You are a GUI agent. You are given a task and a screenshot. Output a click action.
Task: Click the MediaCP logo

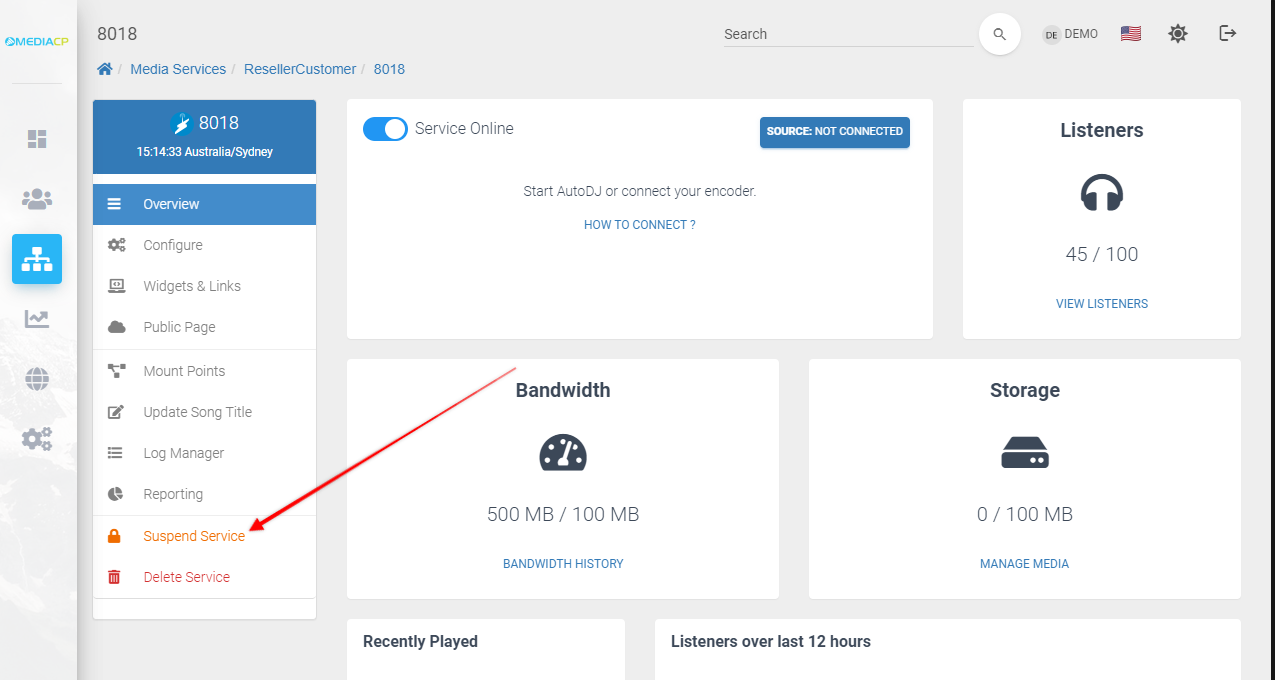(37, 41)
